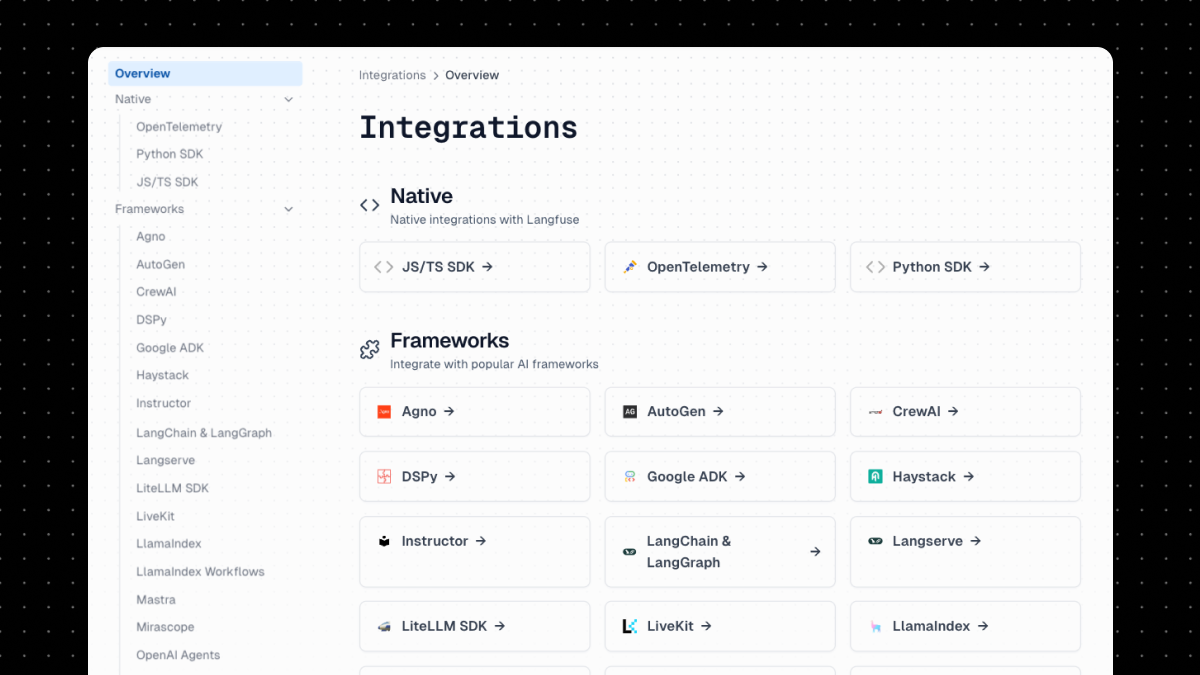The image size is (1200, 675).
Task: Collapse the Frameworks section chevron in sidebar
Action: [x=289, y=209]
